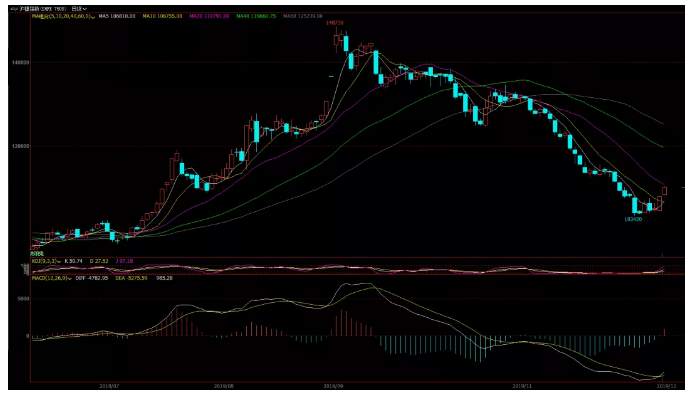This screenshot has width=699, height=403.
Task: Click the 2019/11 date axis label
Action: [522, 386]
